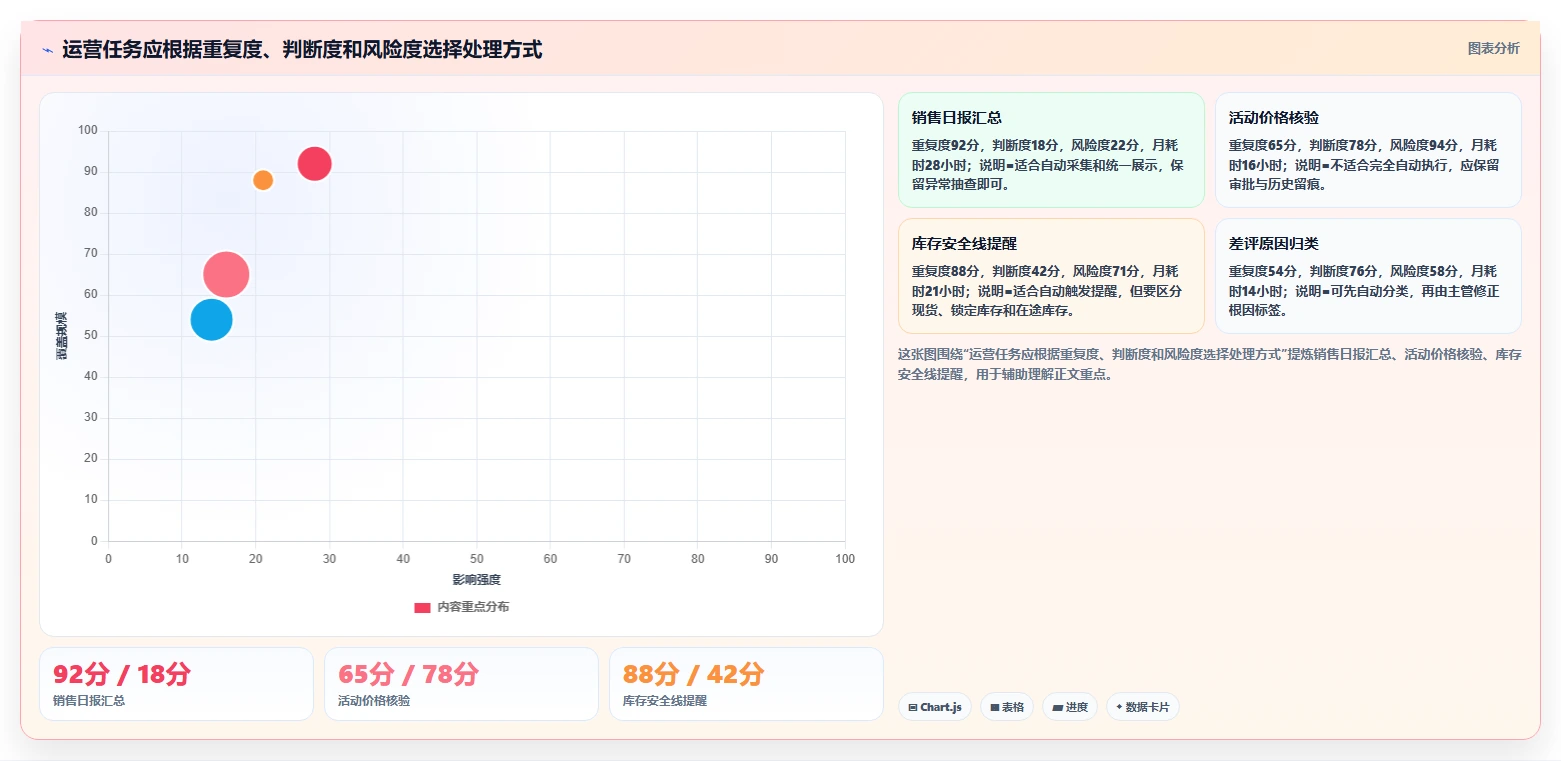Select the pink bubble in the chart
This screenshot has width=1561, height=761.
click(x=226, y=274)
